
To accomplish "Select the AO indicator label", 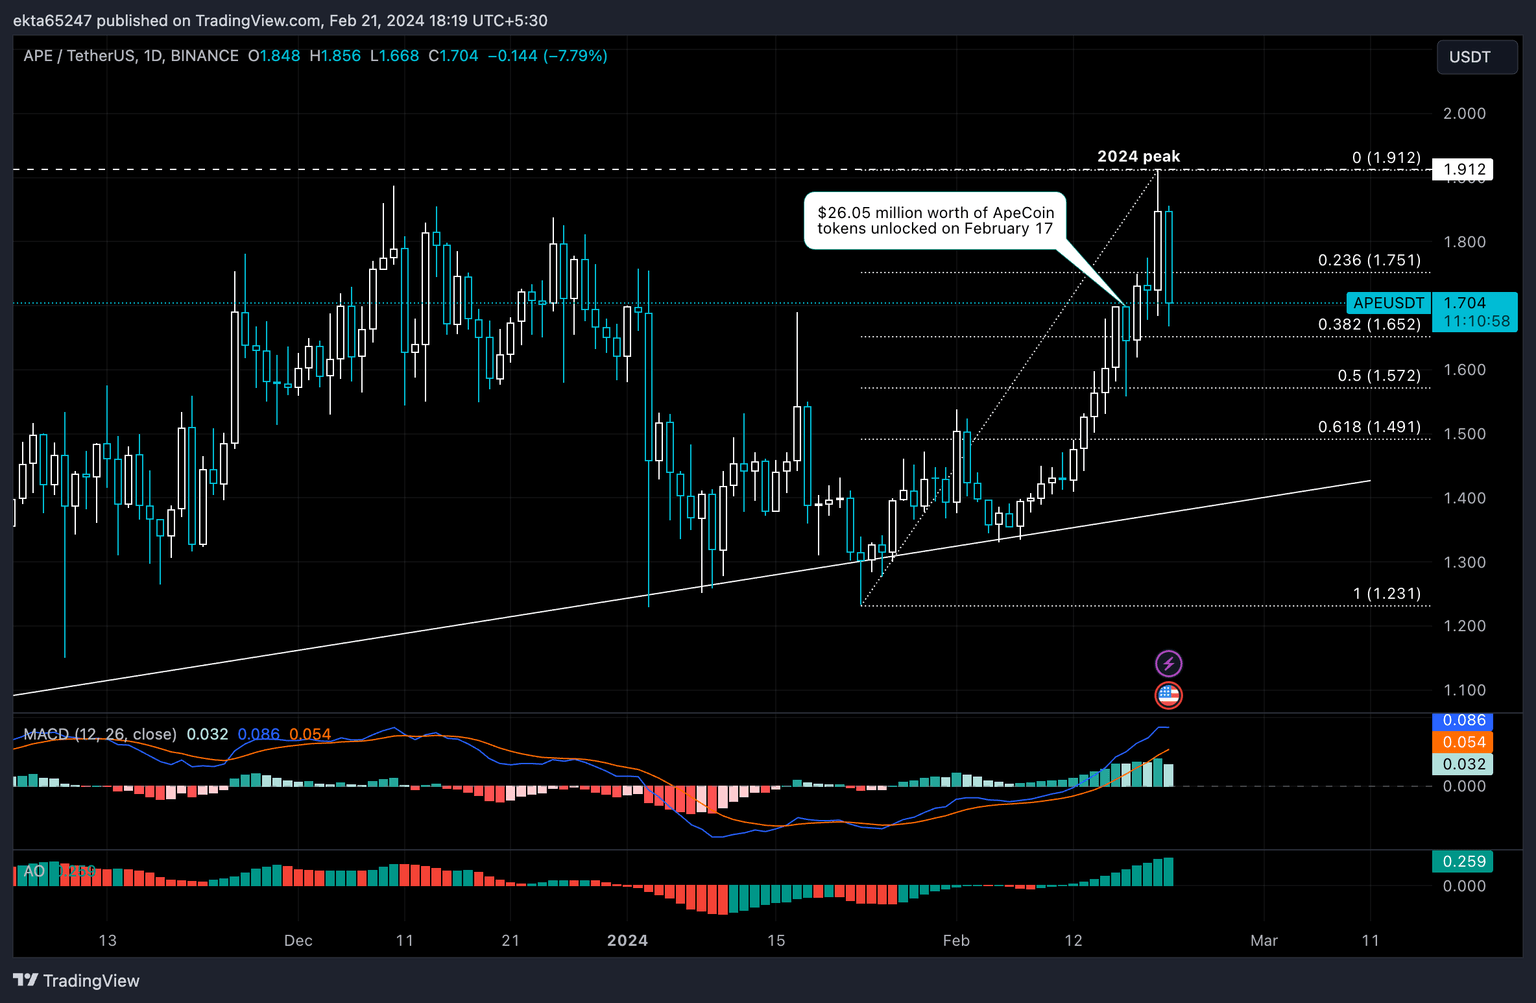I will (x=34, y=871).
